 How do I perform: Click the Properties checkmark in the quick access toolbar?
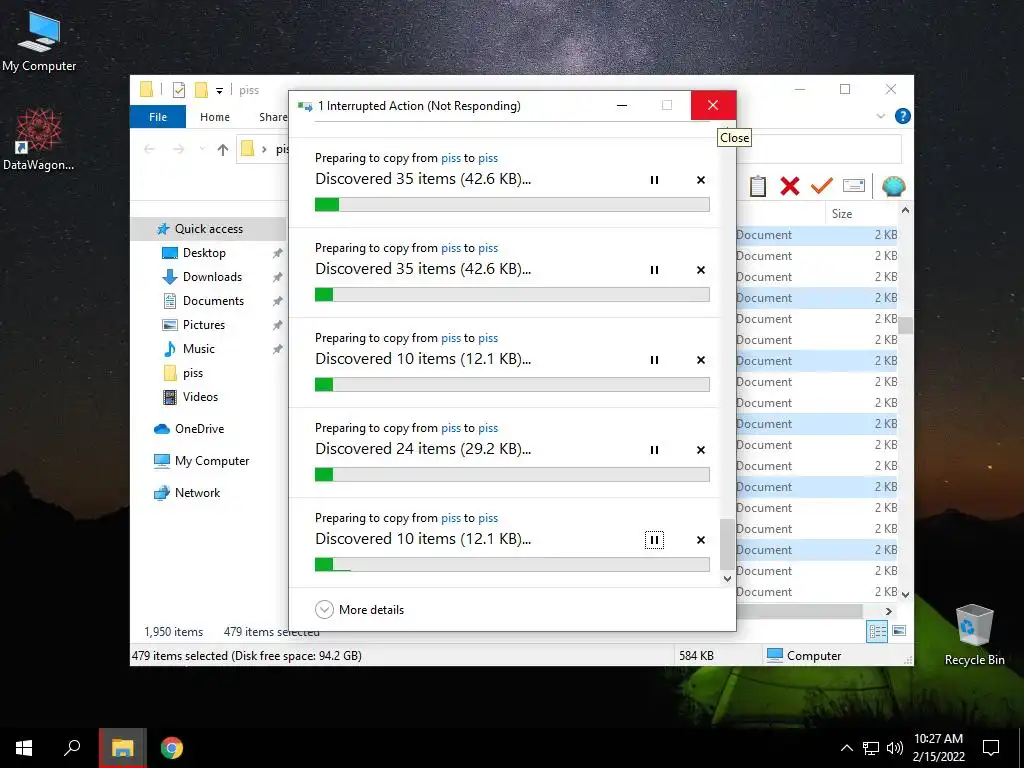[x=178, y=89]
